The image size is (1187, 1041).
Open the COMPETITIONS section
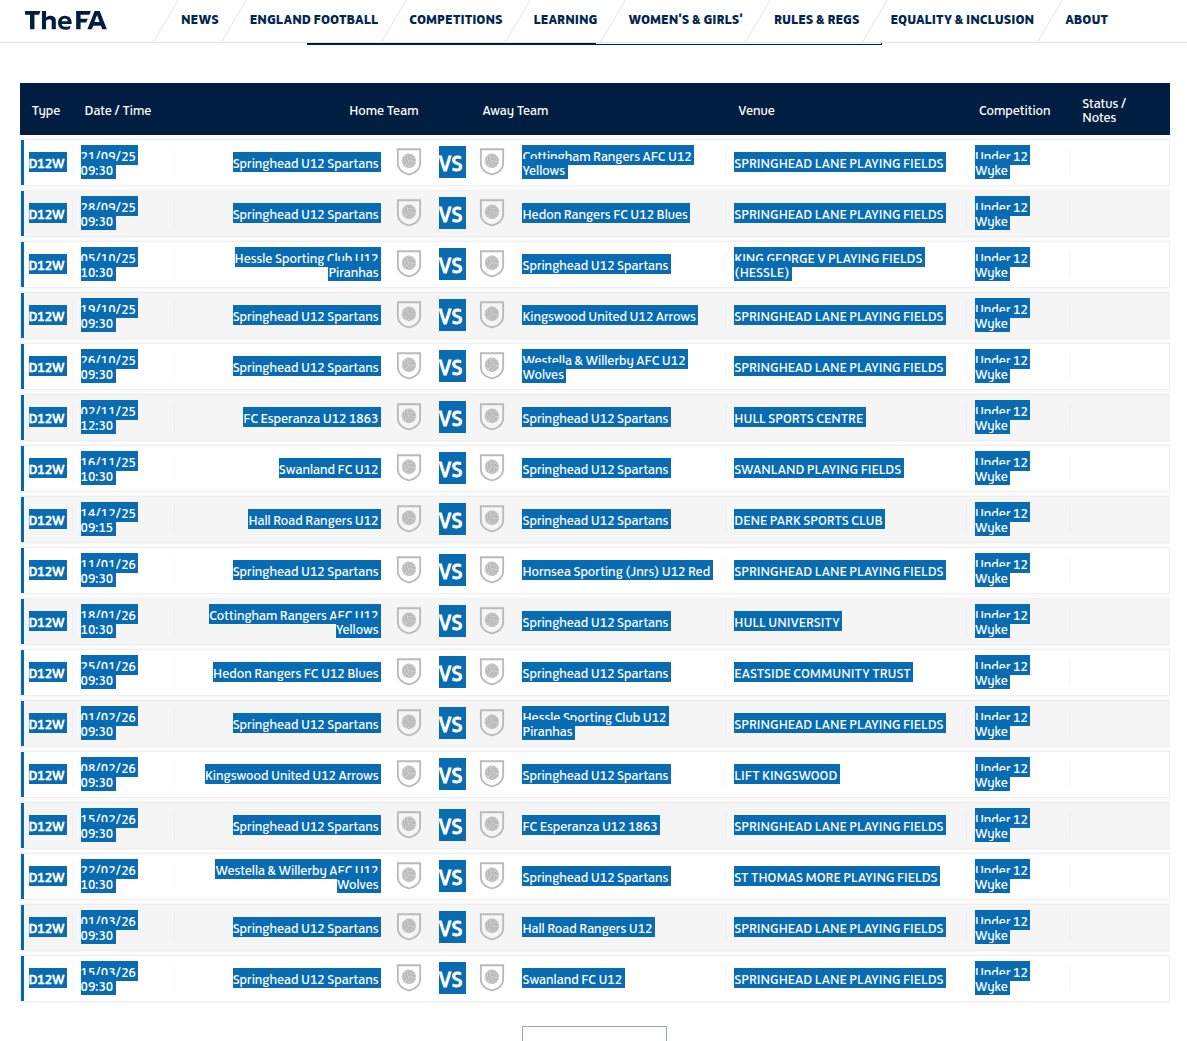(455, 19)
